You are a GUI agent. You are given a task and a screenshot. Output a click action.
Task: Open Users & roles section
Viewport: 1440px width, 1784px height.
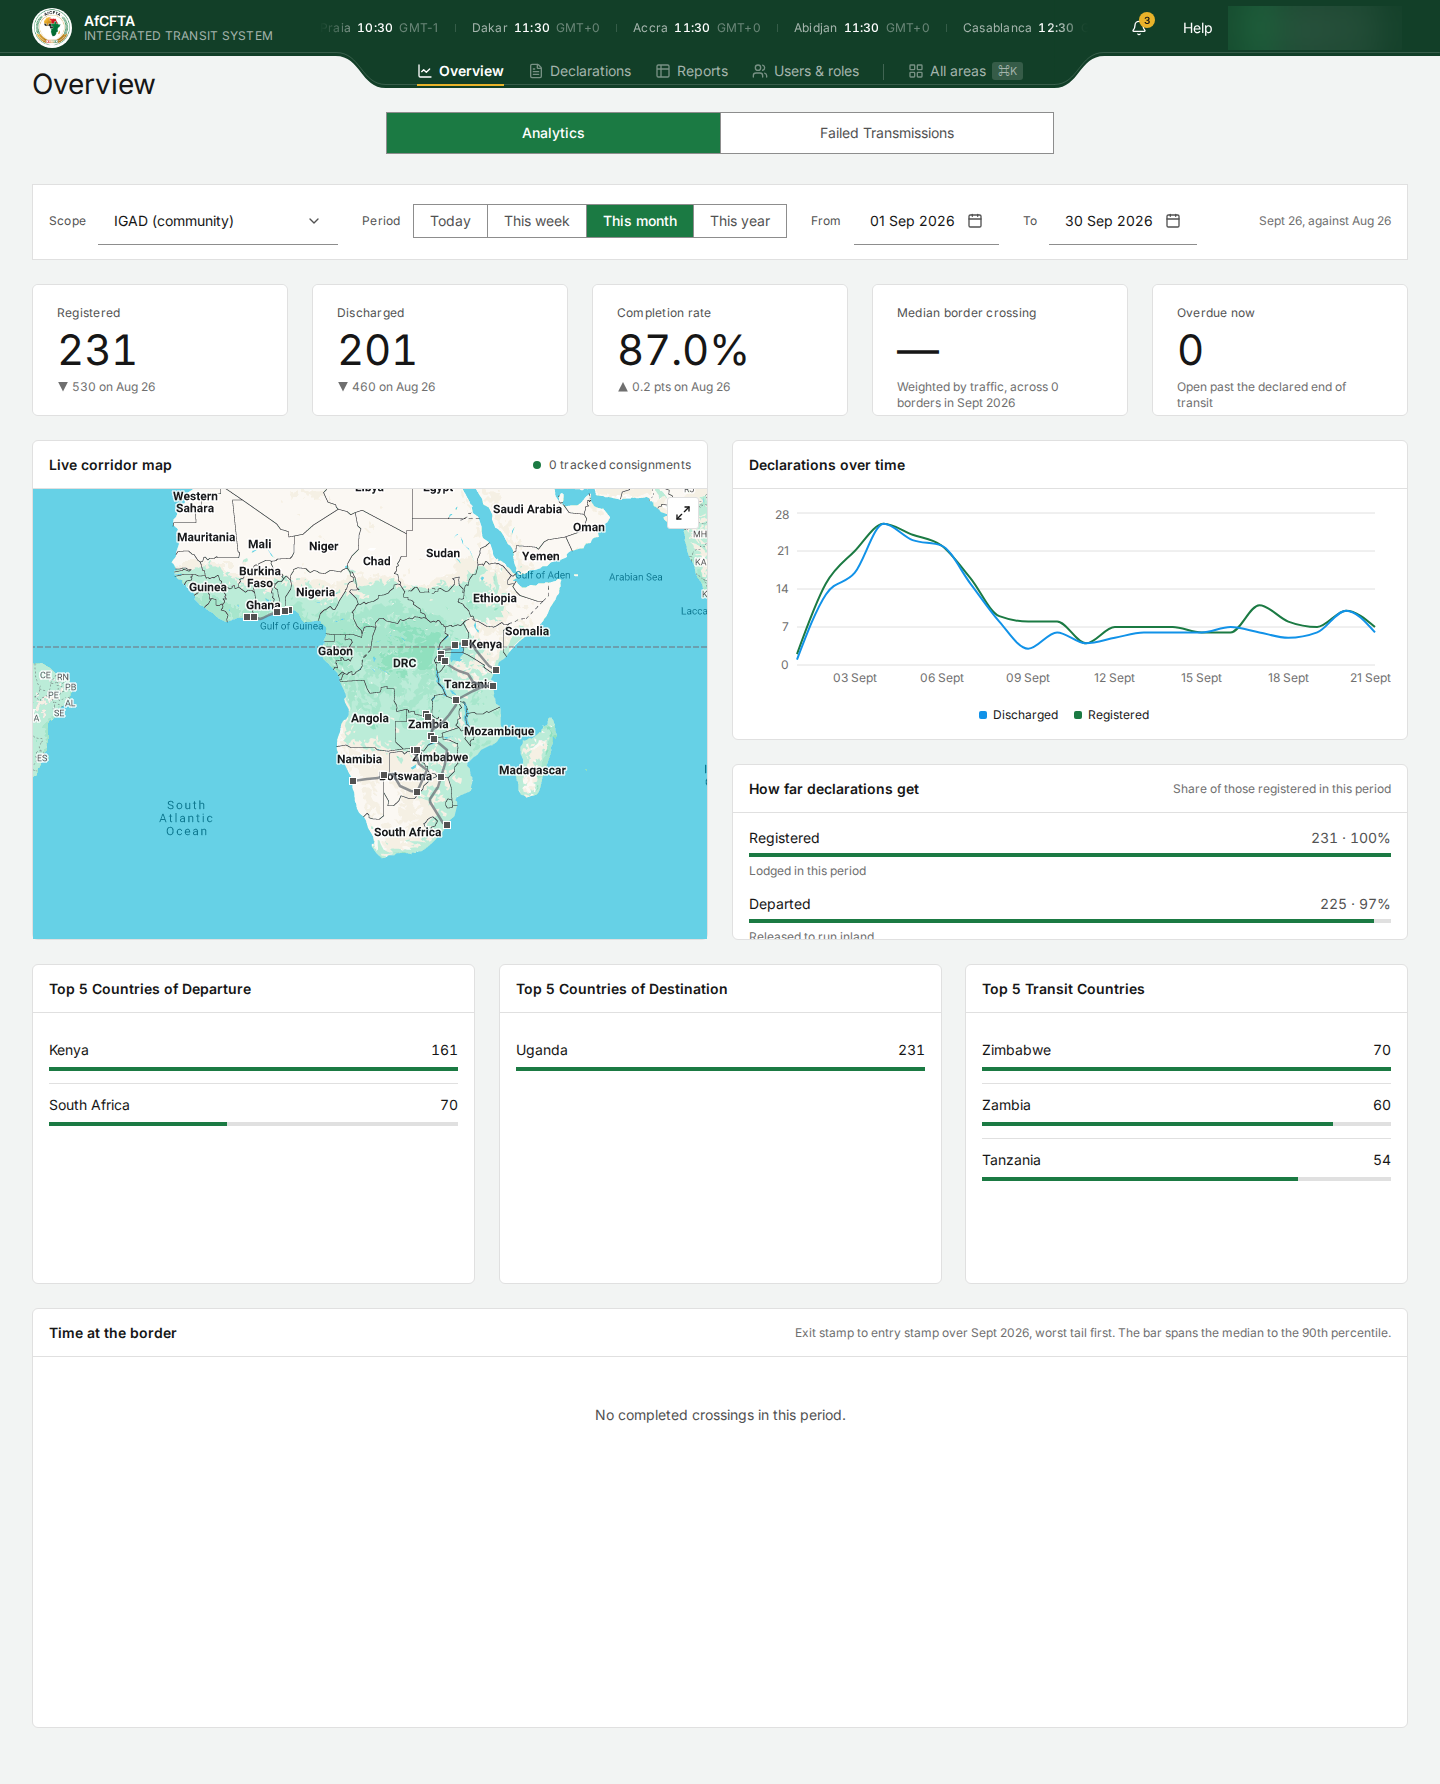(x=806, y=71)
